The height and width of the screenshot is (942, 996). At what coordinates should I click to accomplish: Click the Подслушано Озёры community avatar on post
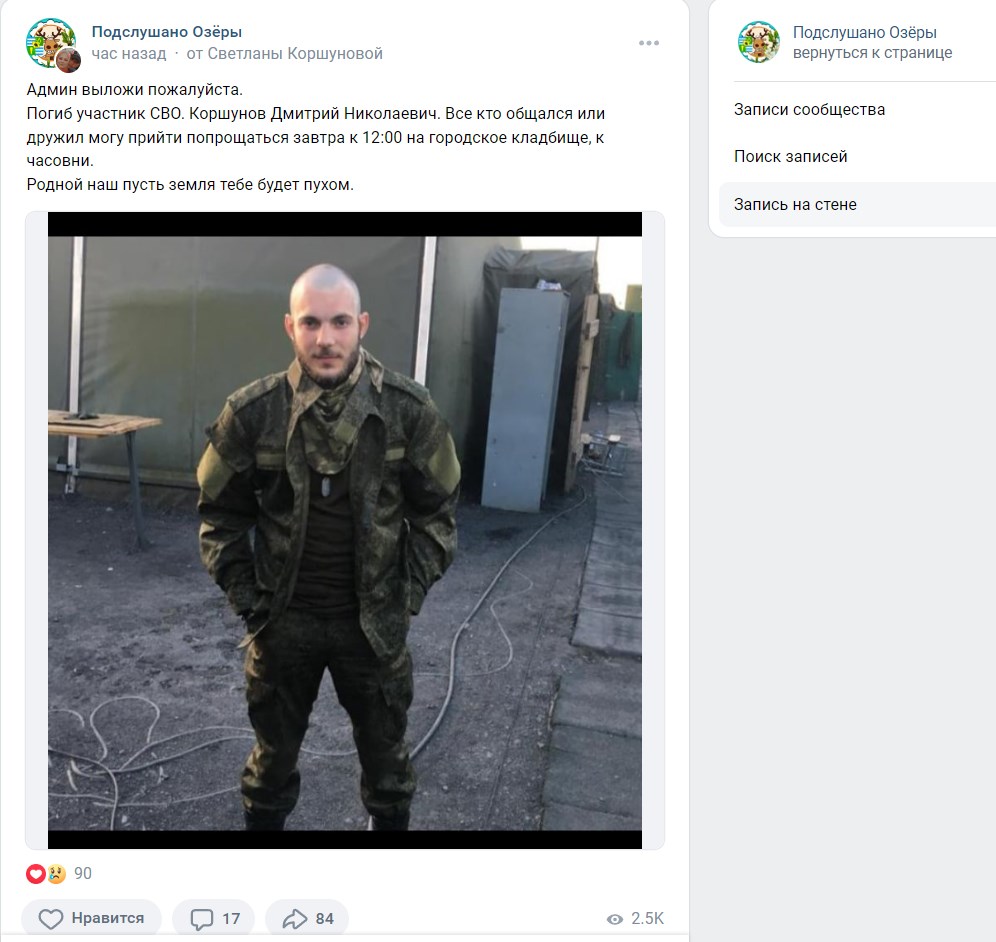click(50, 42)
